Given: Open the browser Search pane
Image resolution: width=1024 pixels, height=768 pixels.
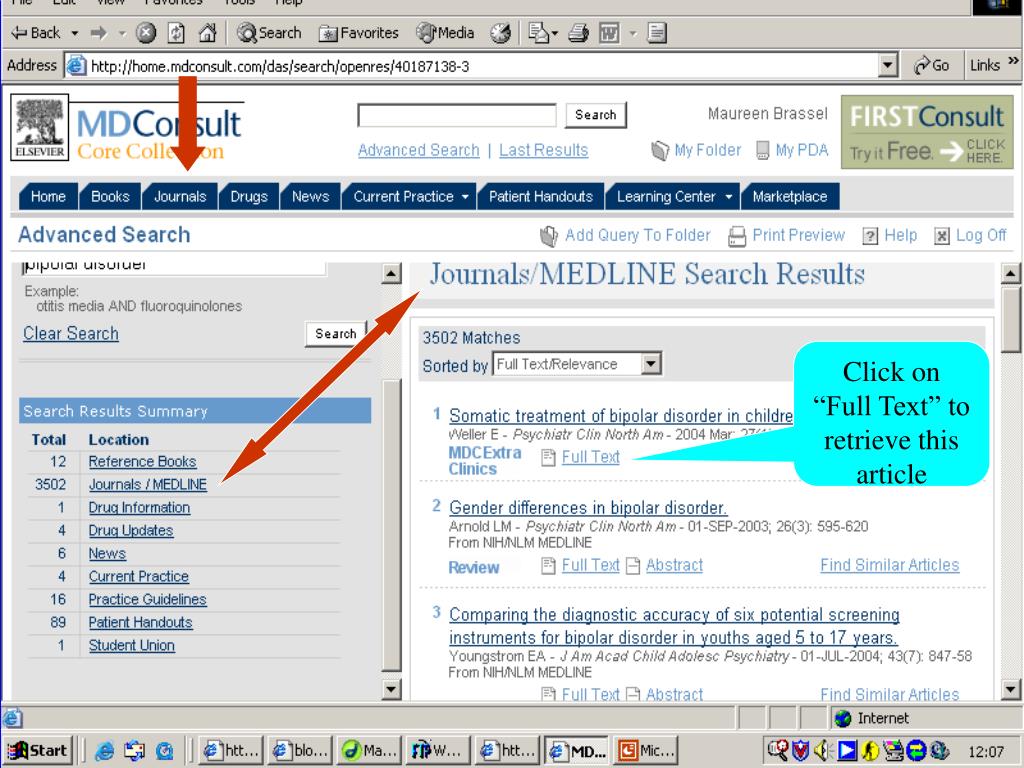Looking at the screenshot, I should [x=269, y=33].
